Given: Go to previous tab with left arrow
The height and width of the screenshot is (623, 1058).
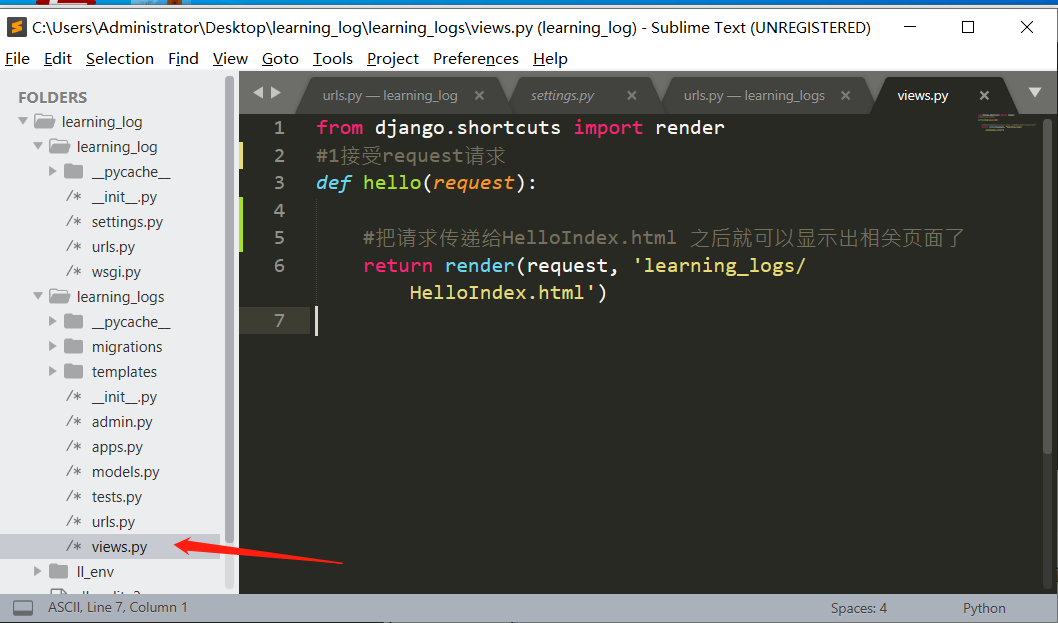Looking at the screenshot, I should 258,92.
